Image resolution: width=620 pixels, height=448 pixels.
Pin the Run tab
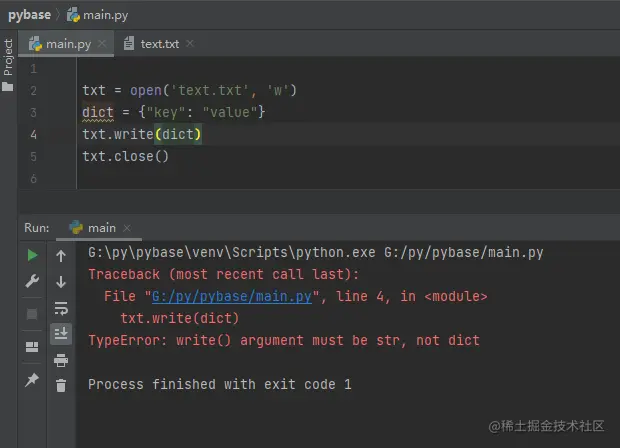(32, 380)
